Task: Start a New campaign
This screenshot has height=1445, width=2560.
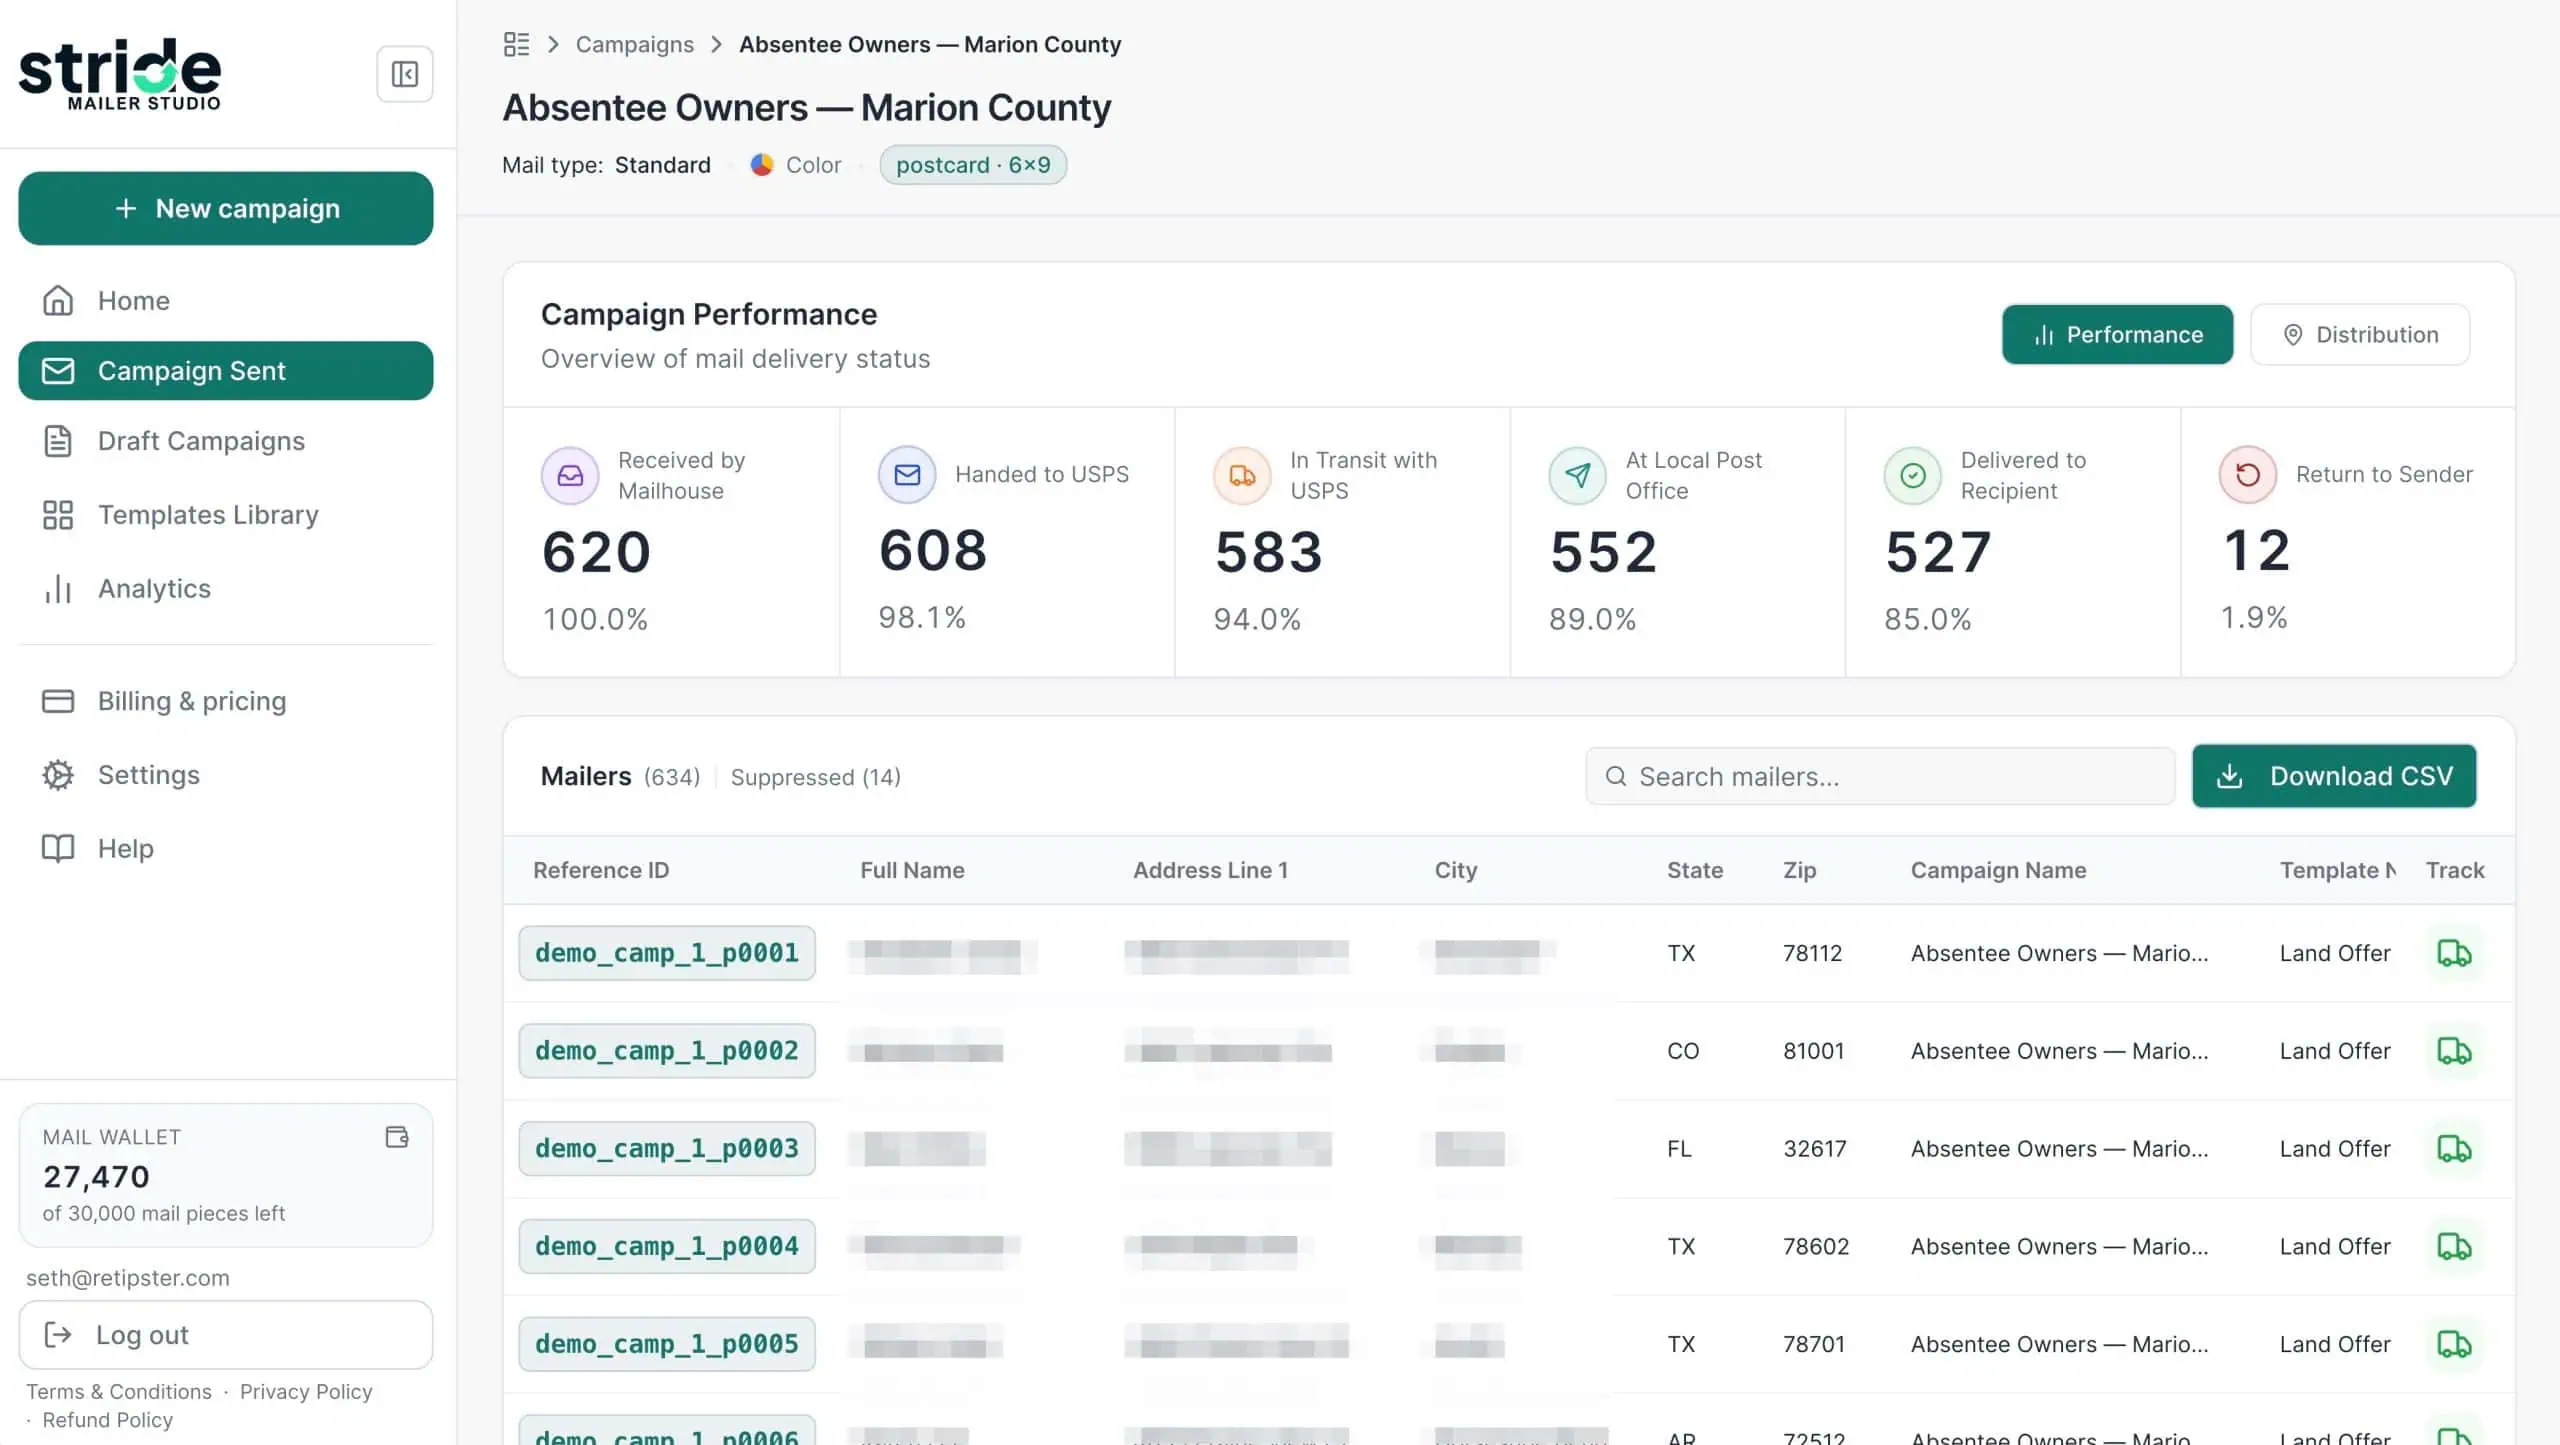Action: (226, 208)
